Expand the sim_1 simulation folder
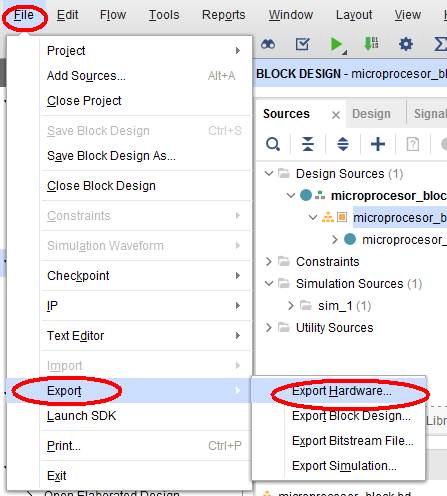Screen dimensions: 447x496 click(x=291, y=305)
